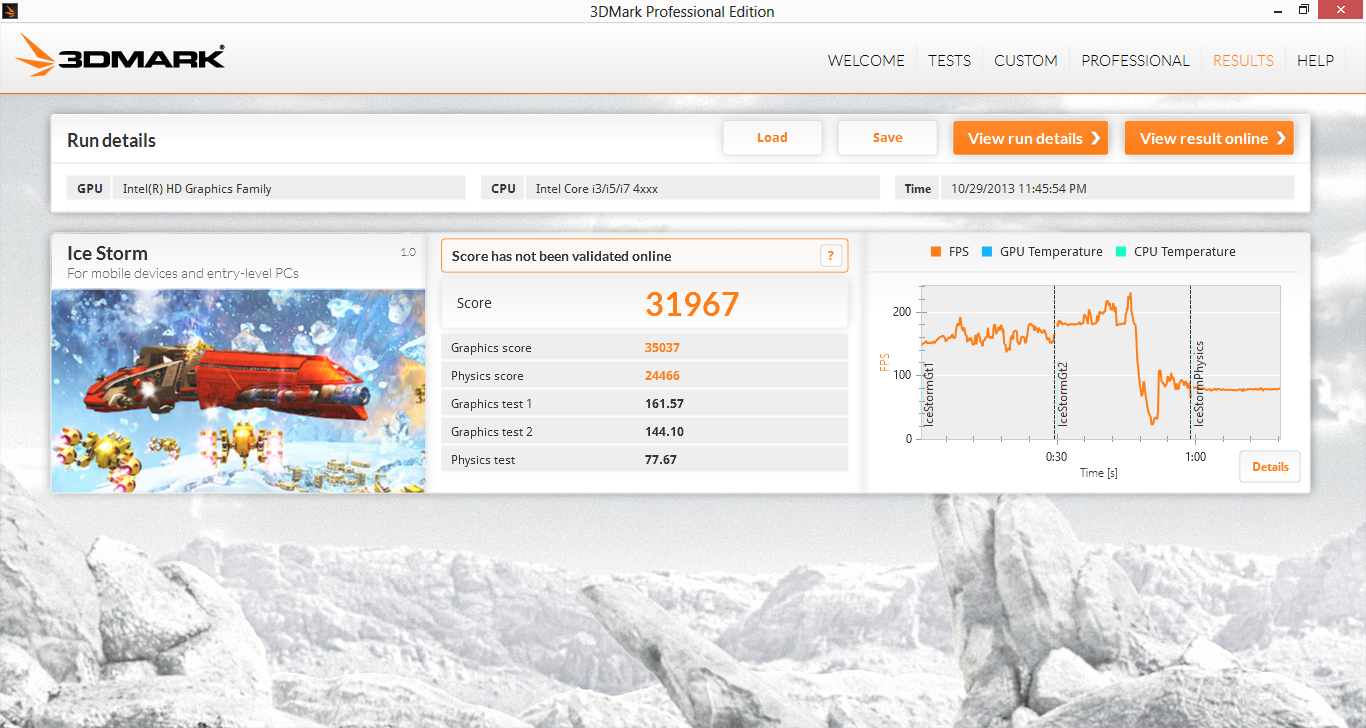Image resolution: width=1366 pixels, height=728 pixels.
Task: Switch to the TESTS tab
Action: point(949,61)
